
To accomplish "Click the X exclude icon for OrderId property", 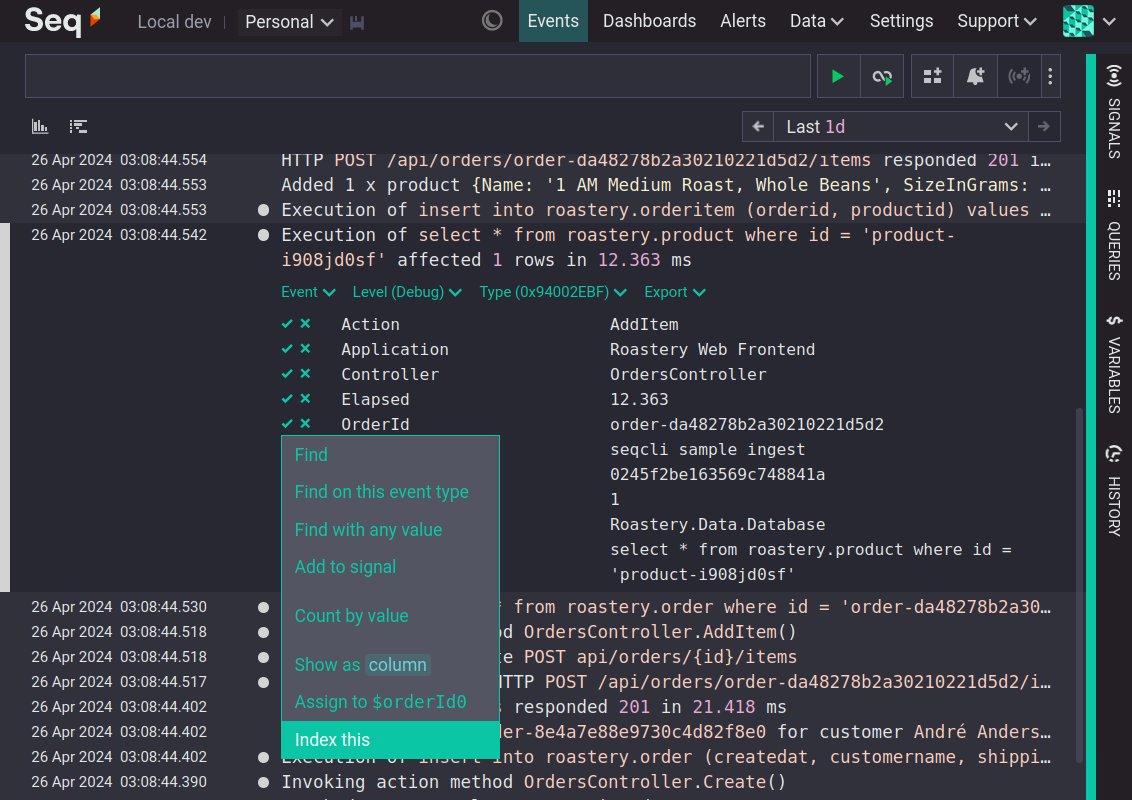I will click(x=305, y=423).
